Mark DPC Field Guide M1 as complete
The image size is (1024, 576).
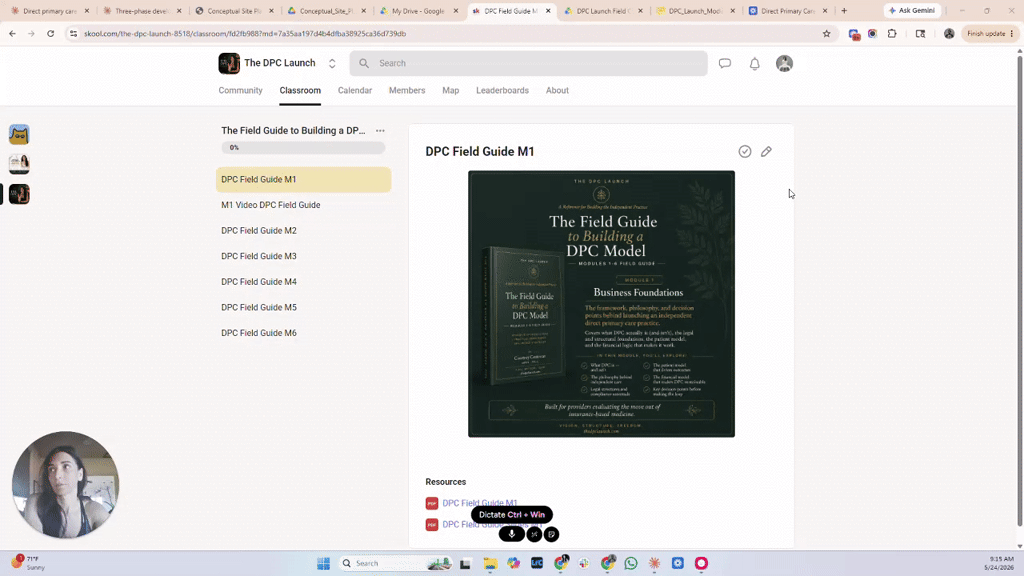click(744, 152)
